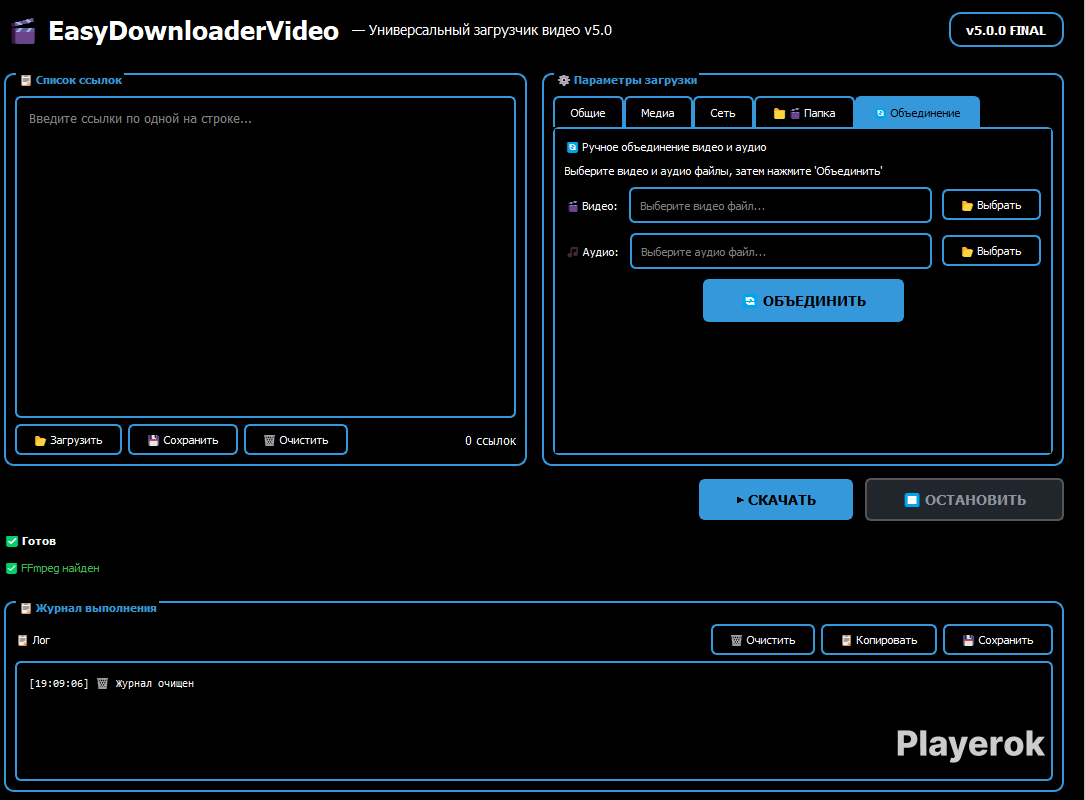Open the Общие settings tab

pos(588,113)
